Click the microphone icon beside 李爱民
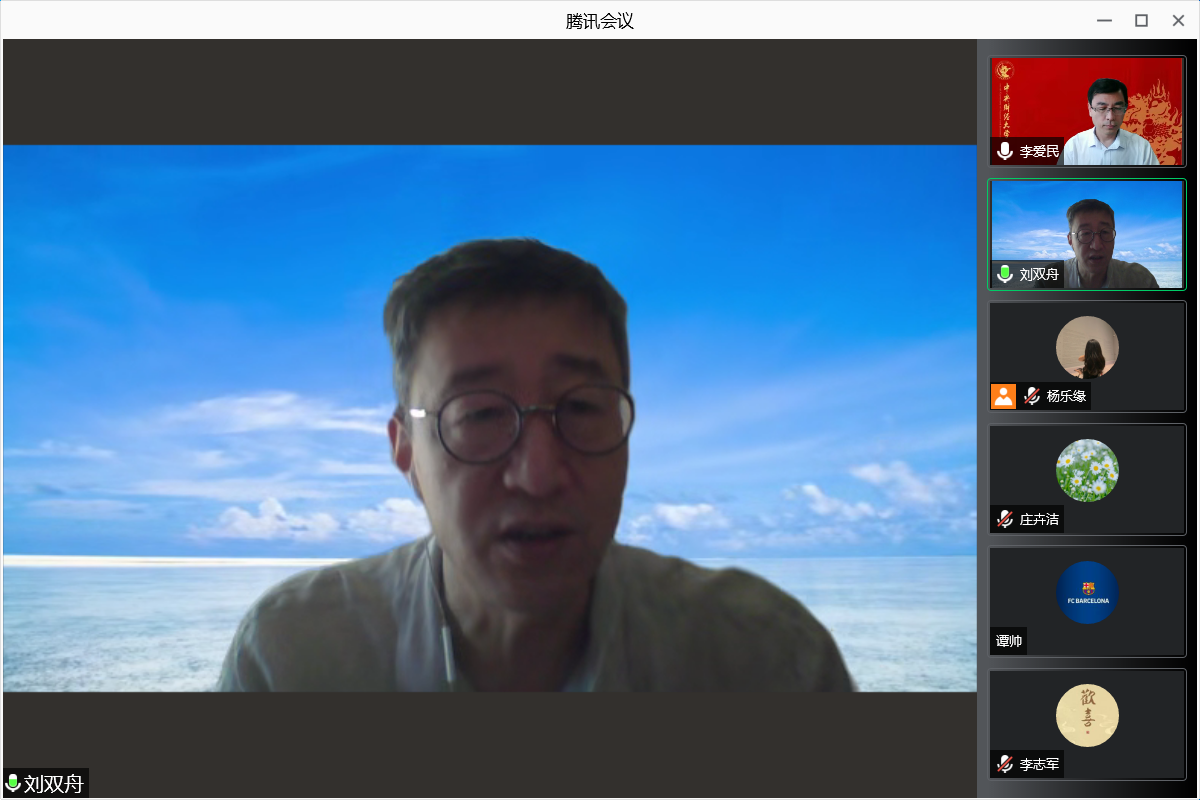 1005,152
